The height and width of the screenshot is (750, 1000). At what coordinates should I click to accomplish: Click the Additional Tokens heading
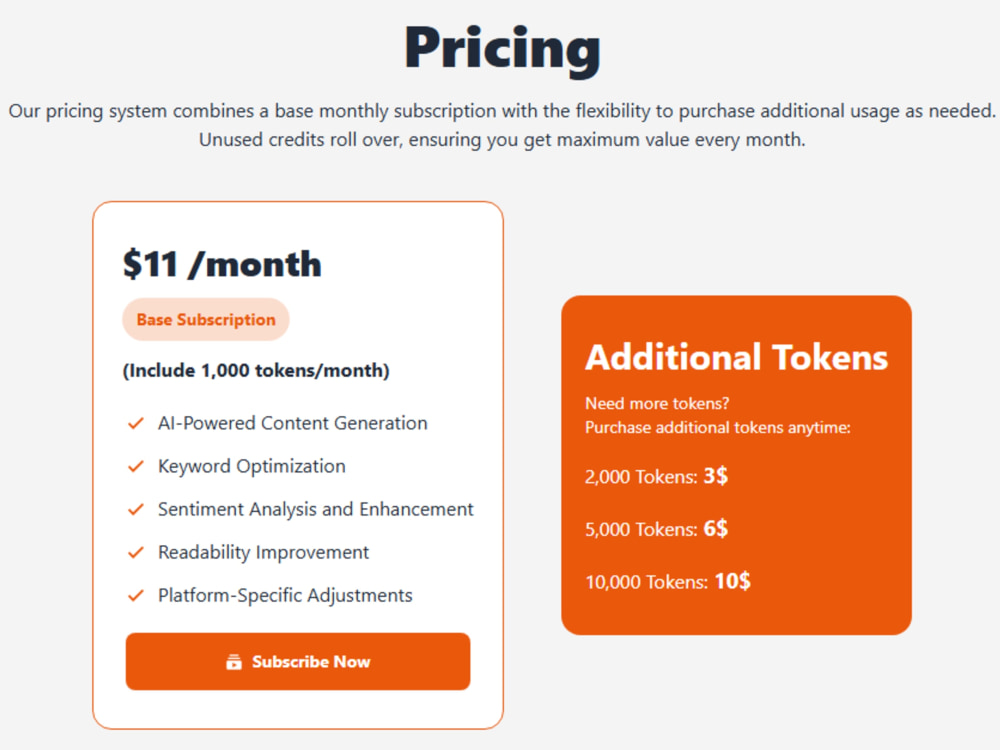737,357
